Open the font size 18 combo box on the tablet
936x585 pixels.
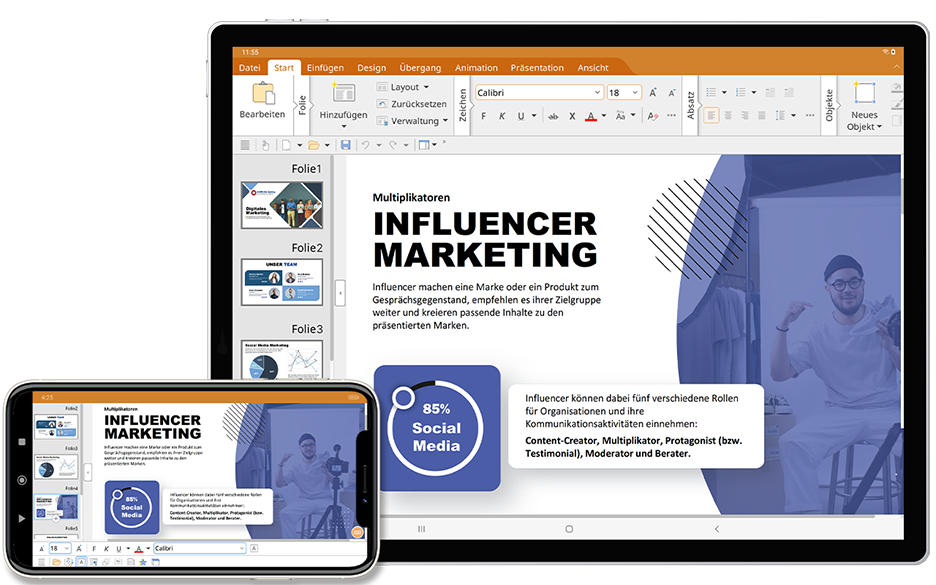(x=624, y=93)
